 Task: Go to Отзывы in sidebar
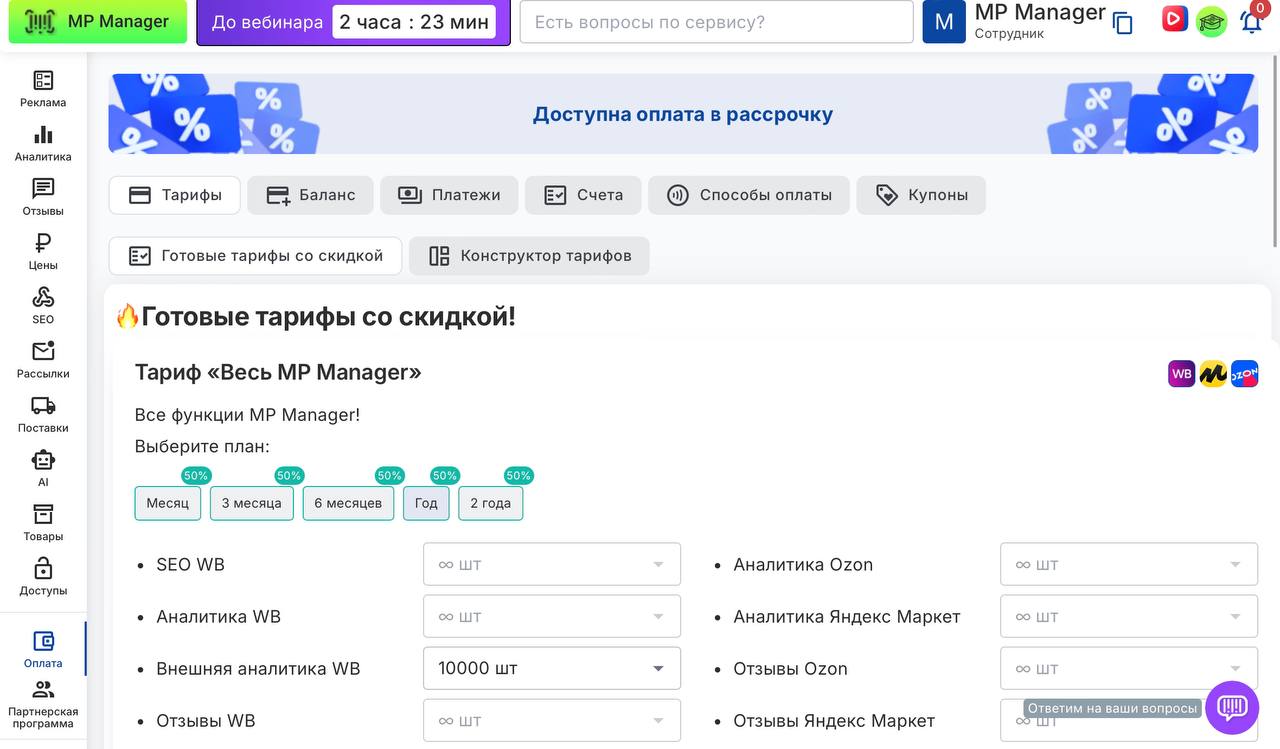(43, 197)
